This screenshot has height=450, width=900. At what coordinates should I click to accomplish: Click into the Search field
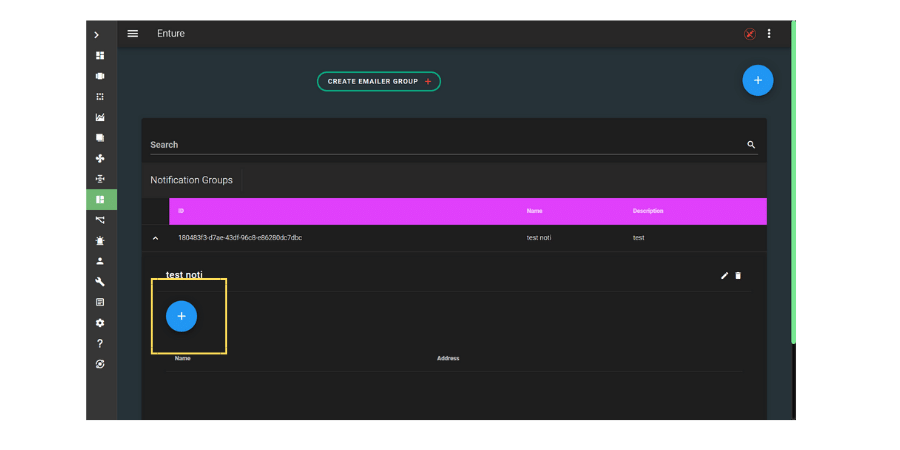[440, 145]
